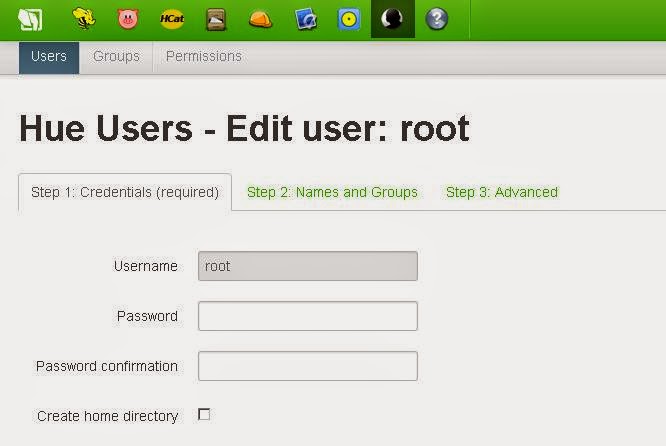Launch the Pig editor icon

(x=128, y=19)
